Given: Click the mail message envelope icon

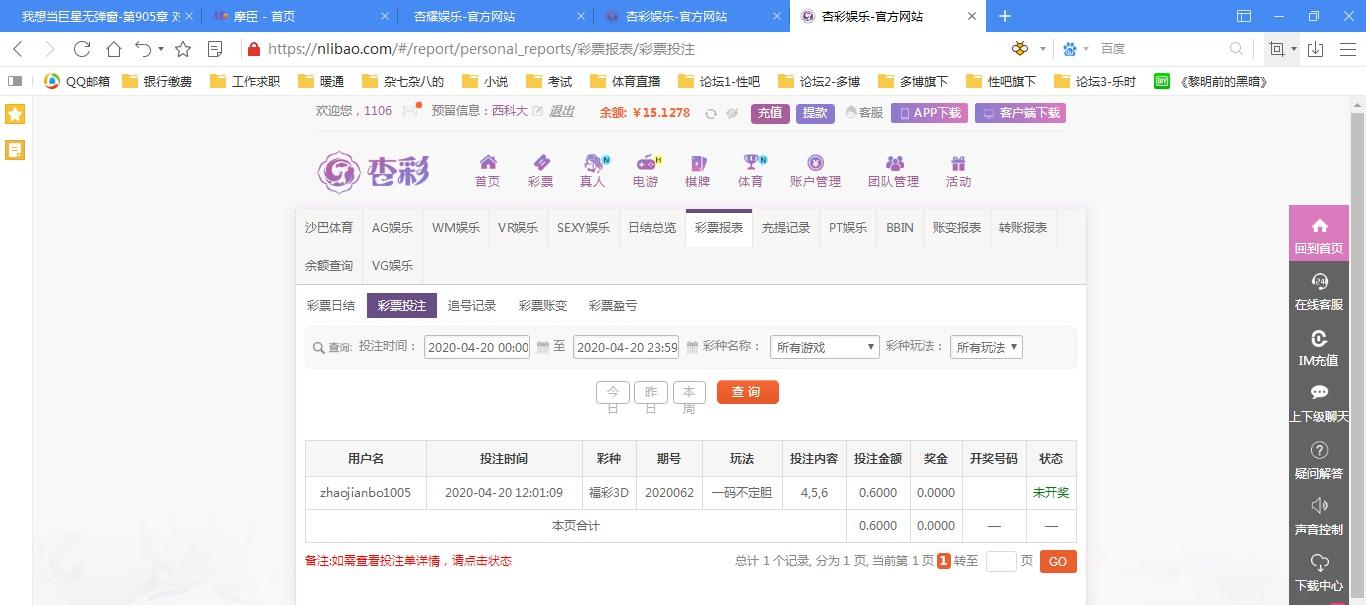Looking at the screenshot, I should pyautogui.click(x=410, y=112).
